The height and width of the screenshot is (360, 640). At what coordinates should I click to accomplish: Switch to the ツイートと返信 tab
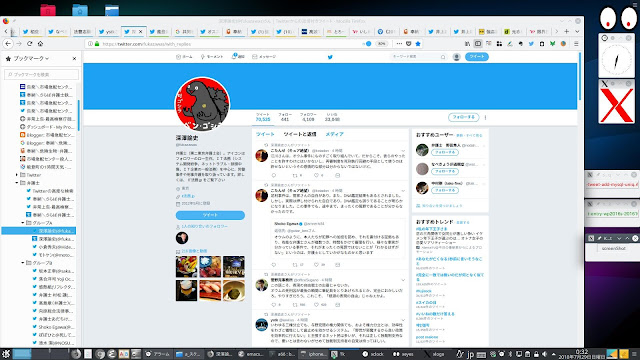300,134
